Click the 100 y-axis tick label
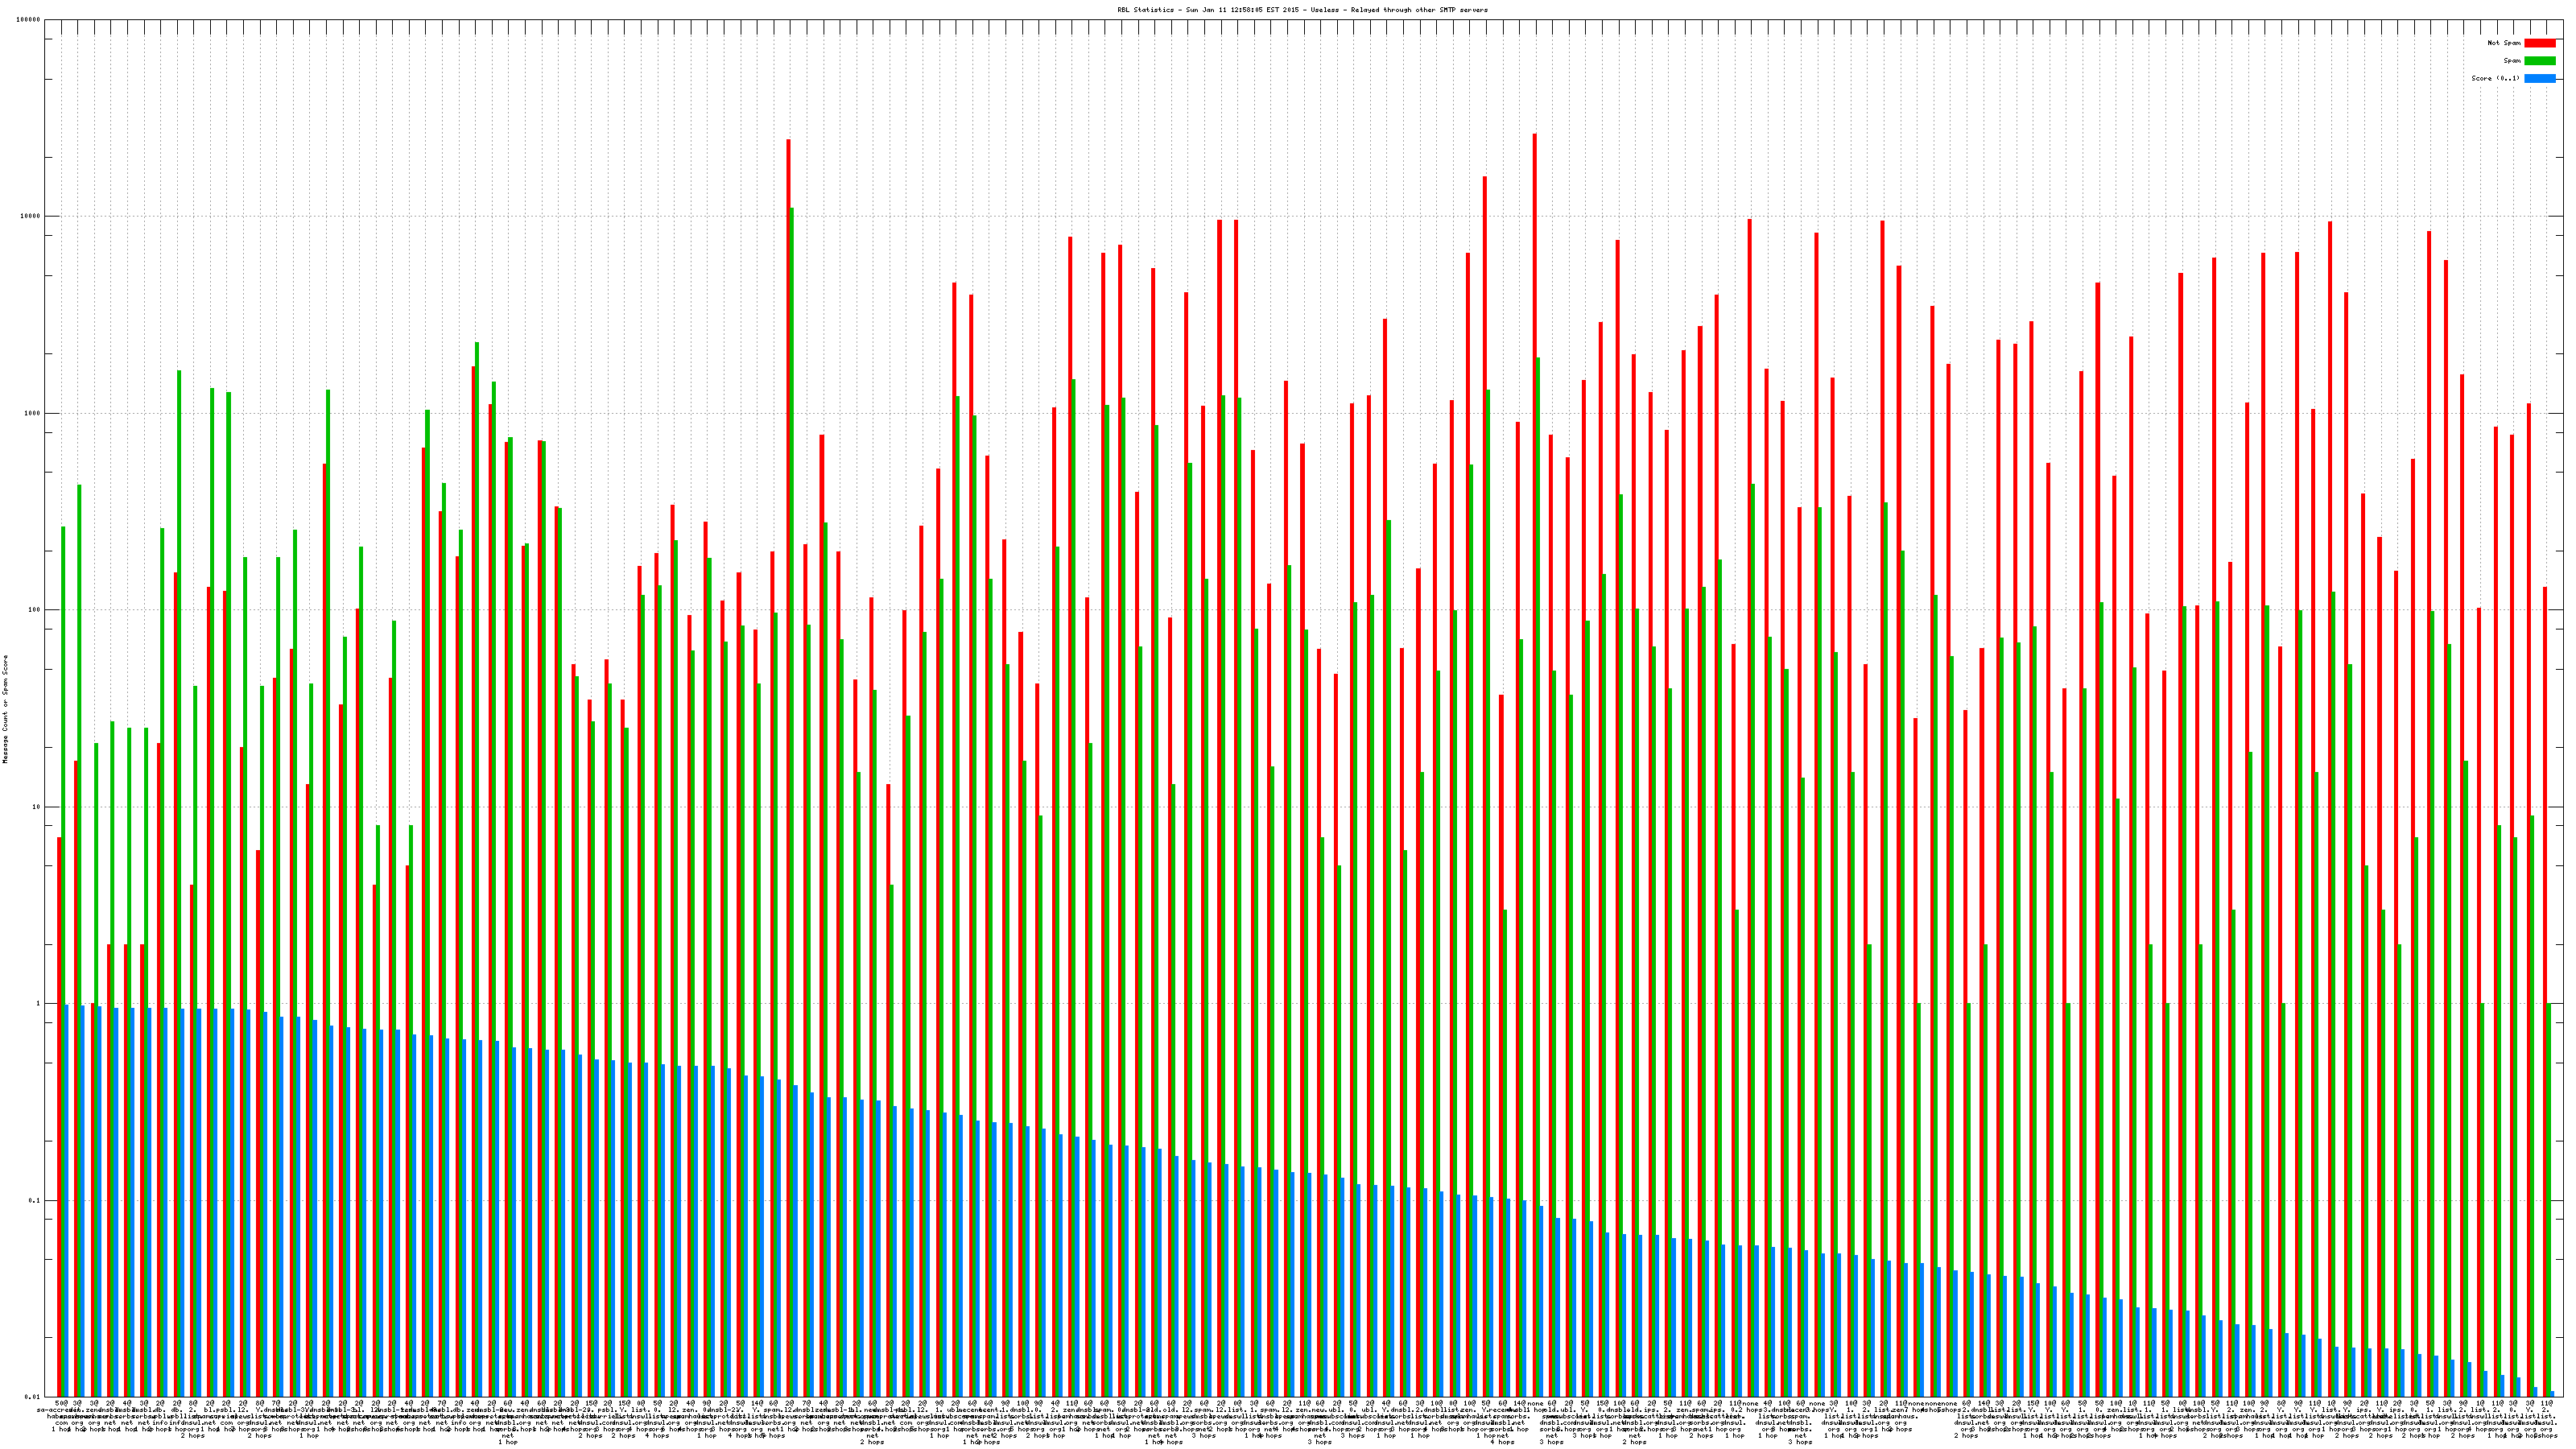 (x=35, y=610)
